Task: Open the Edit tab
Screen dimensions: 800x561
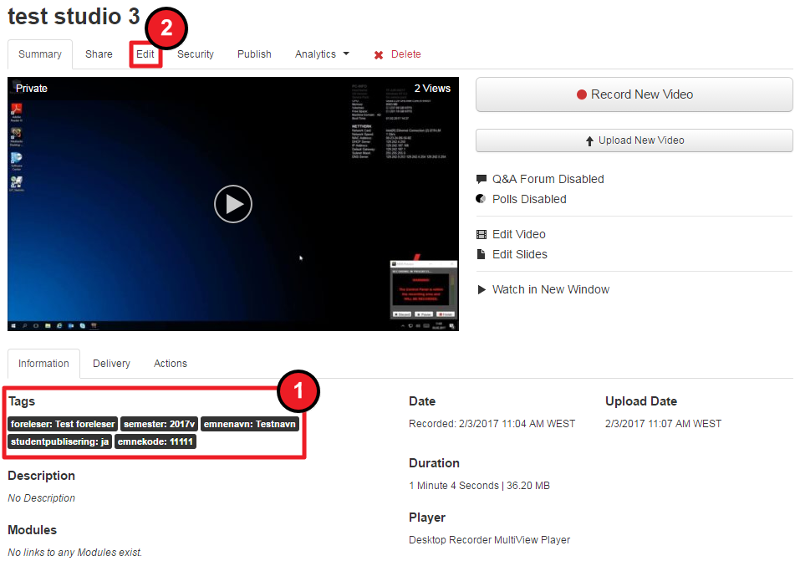Action: pos(146,54)
